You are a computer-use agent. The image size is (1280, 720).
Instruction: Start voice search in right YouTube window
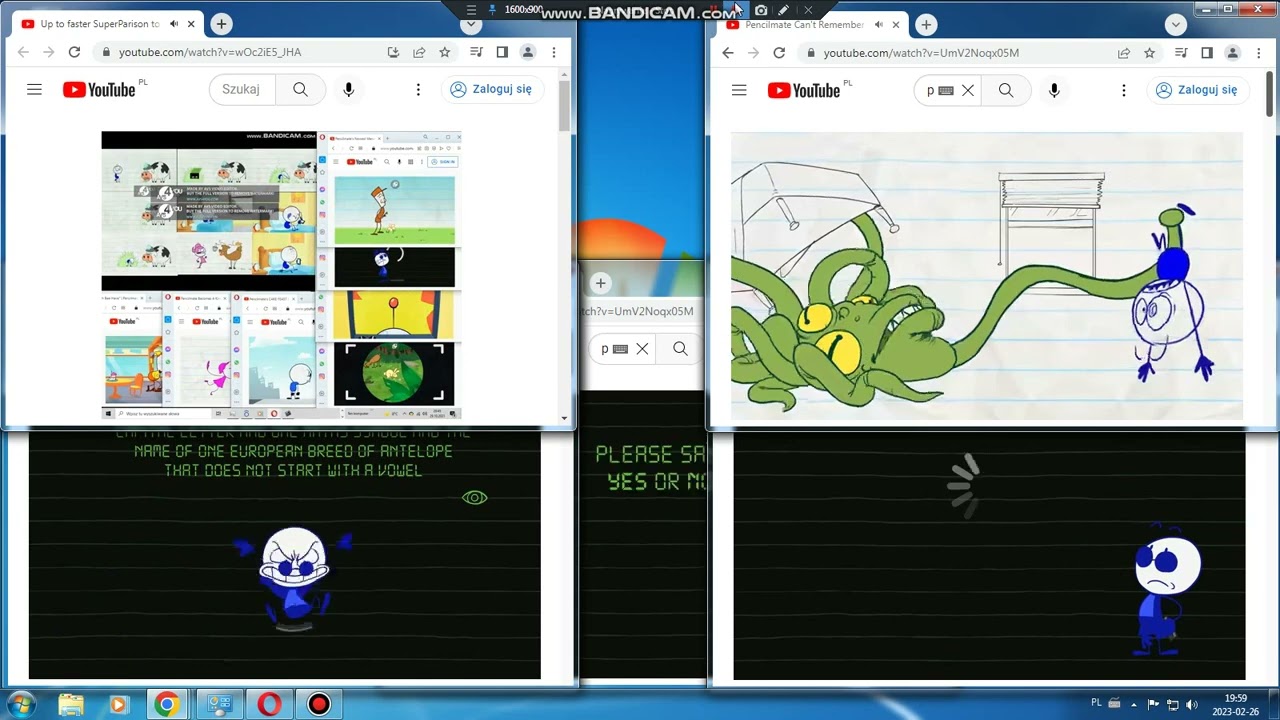(x=1054, y=90)
